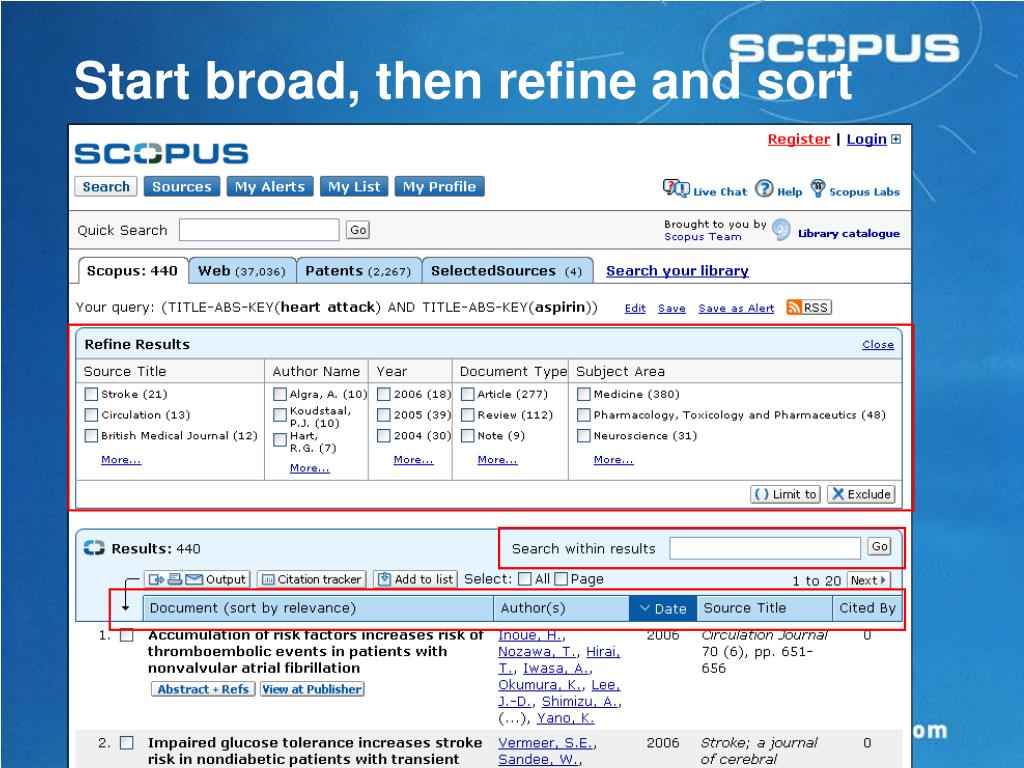Open the Live Chat icon
Image resolution: width=1024 pixels, height=768 pixels.
676,189
